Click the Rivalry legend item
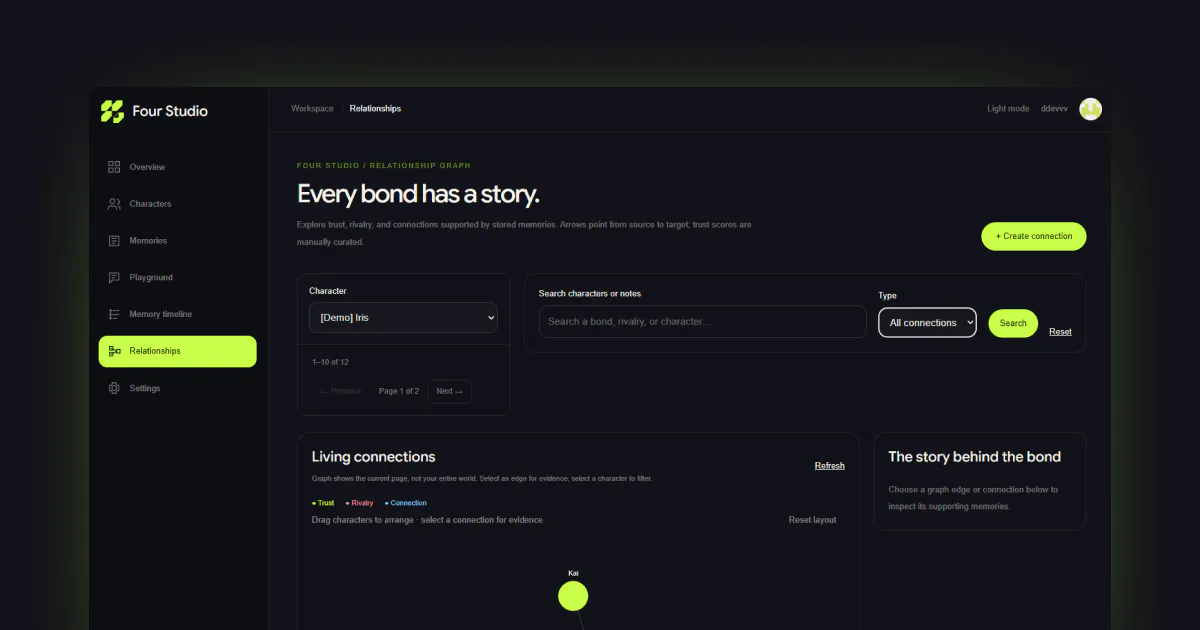This screenshot has width=1200, height=630. (x=359, y=503)
